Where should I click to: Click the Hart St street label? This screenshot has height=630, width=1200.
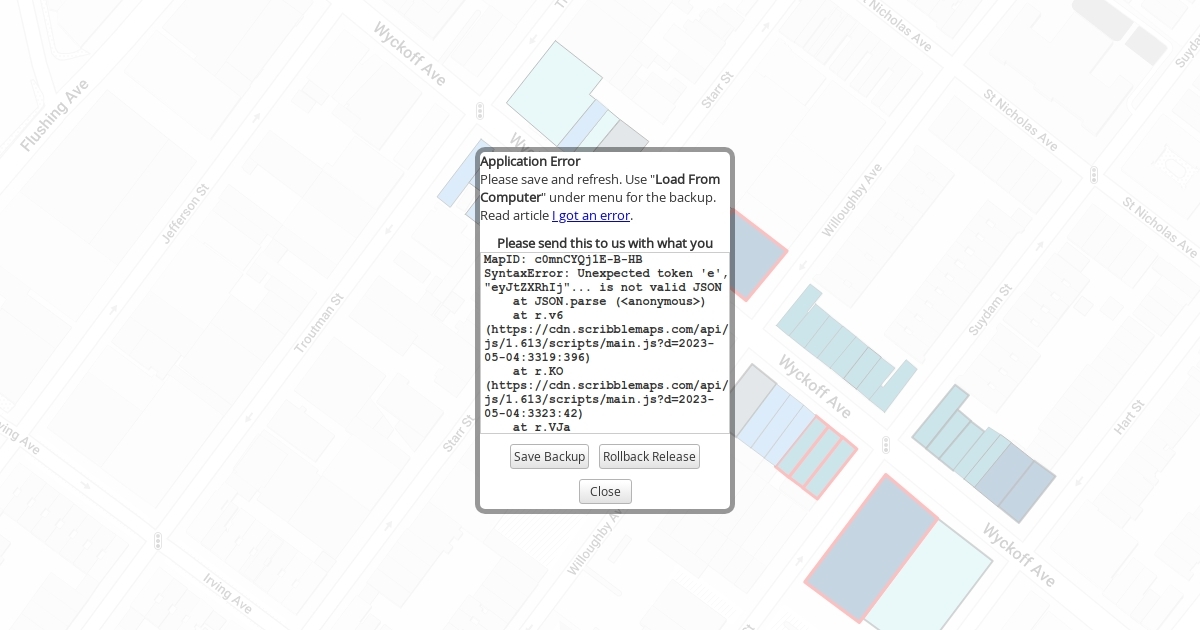pos(1129,417)
